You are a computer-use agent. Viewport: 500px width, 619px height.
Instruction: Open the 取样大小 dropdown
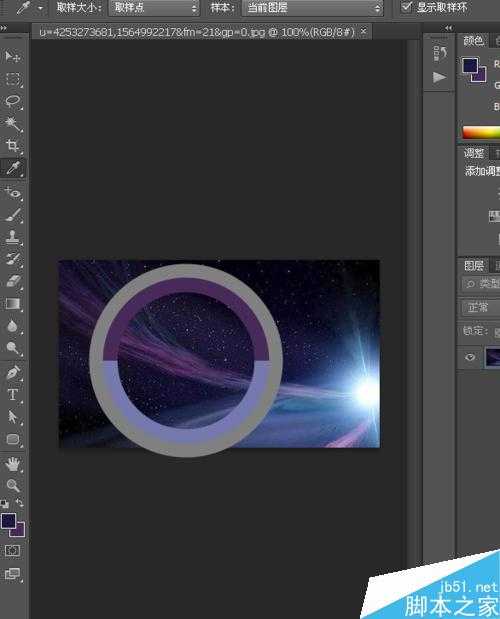153,8
